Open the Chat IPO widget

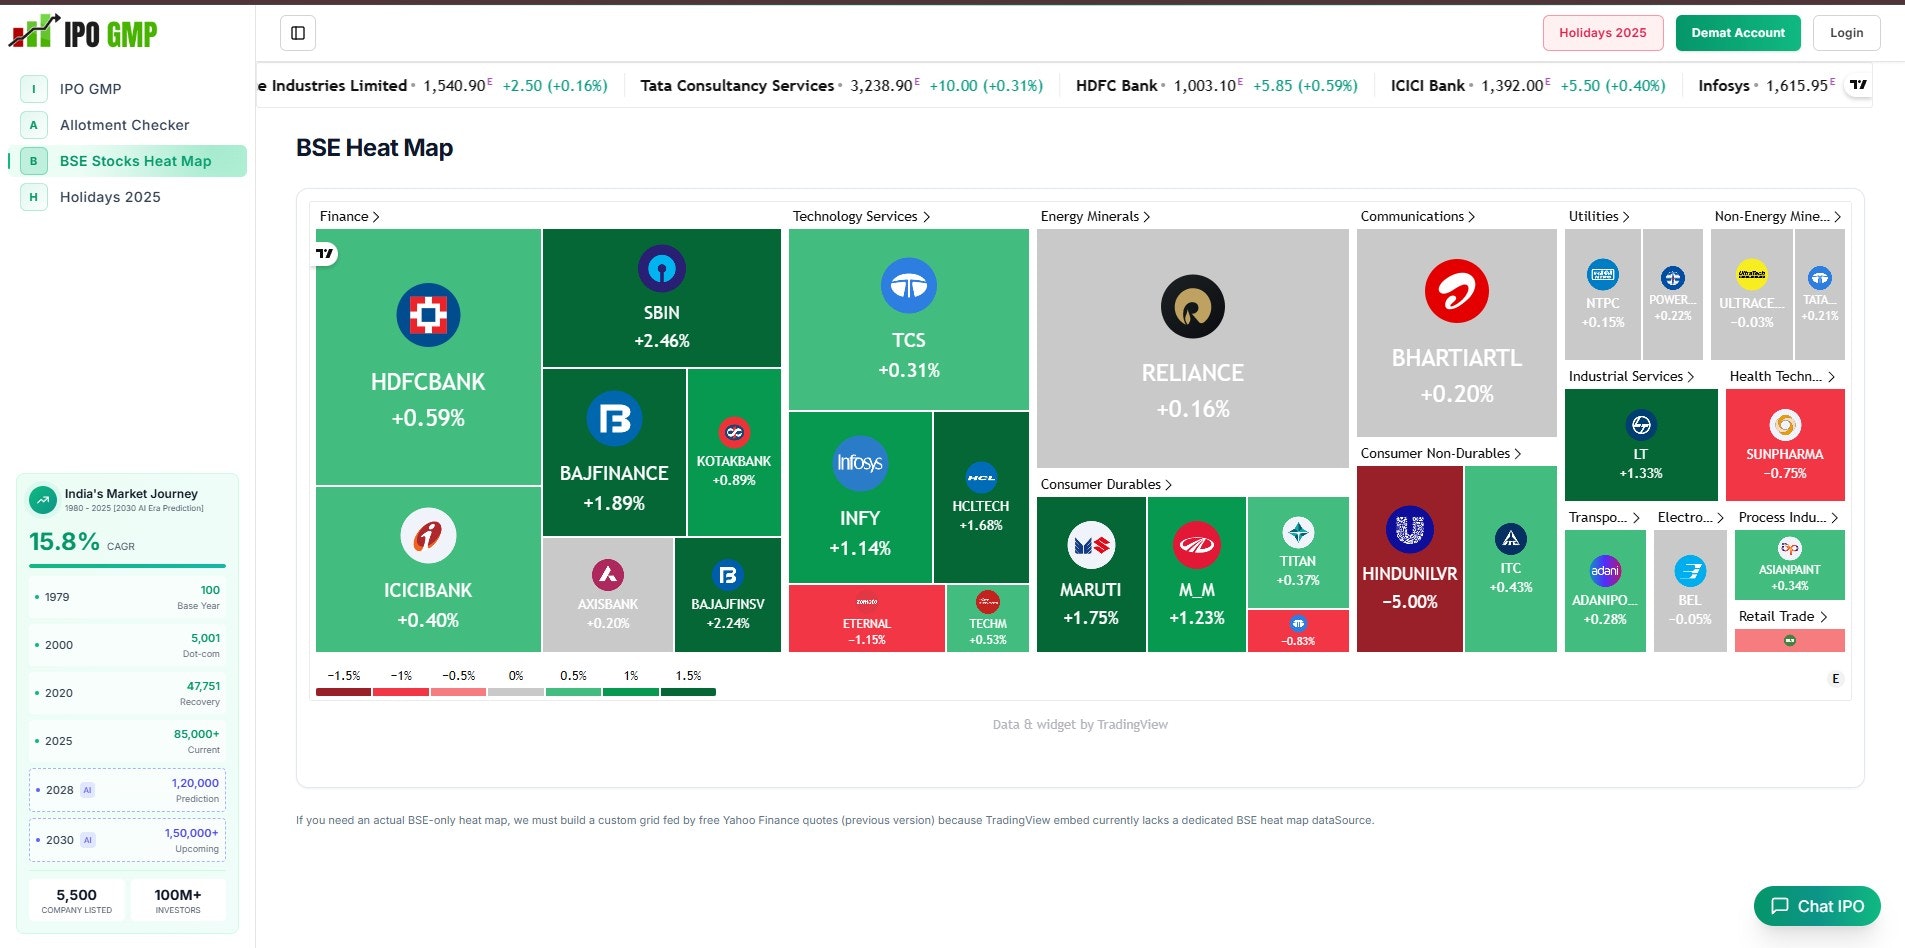point(1817,906)
